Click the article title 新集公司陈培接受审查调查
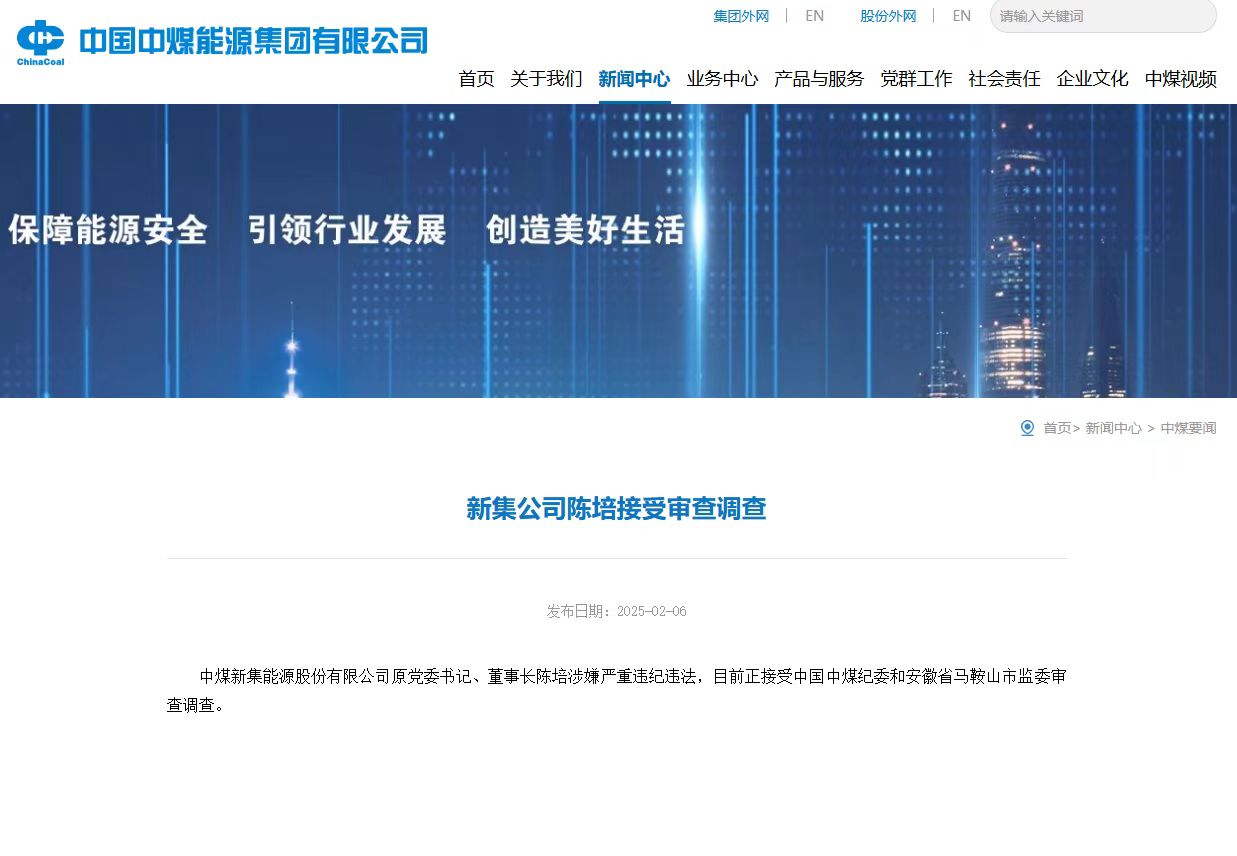 click(x=616, y=508)
